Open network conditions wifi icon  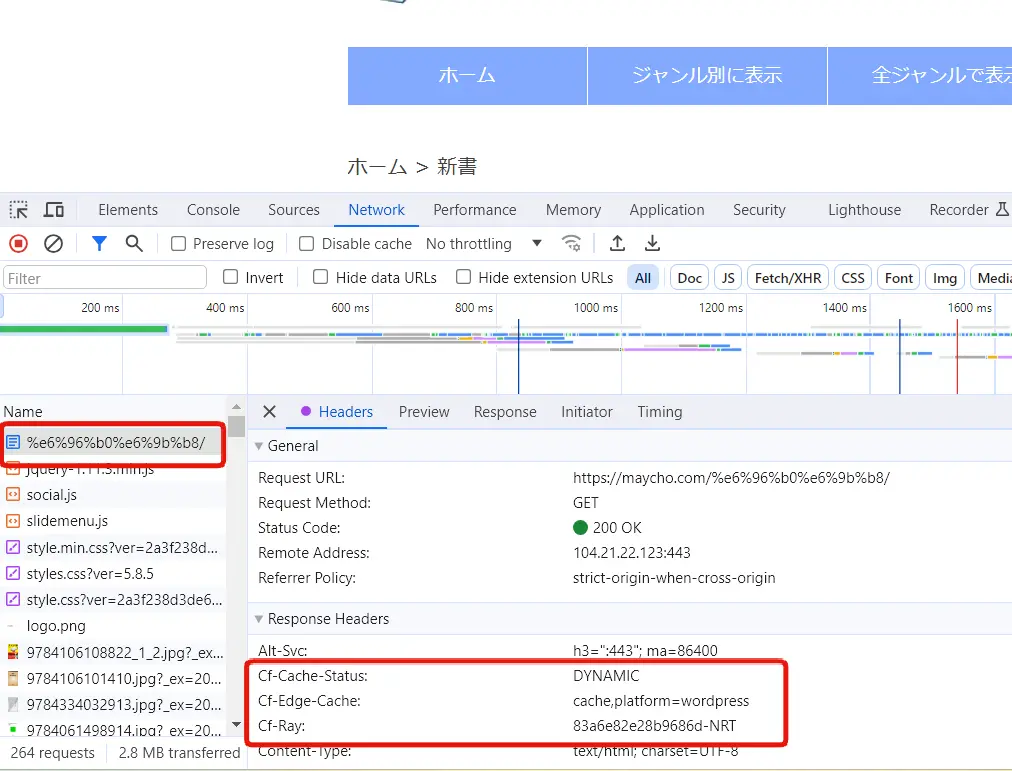point(571,244)
